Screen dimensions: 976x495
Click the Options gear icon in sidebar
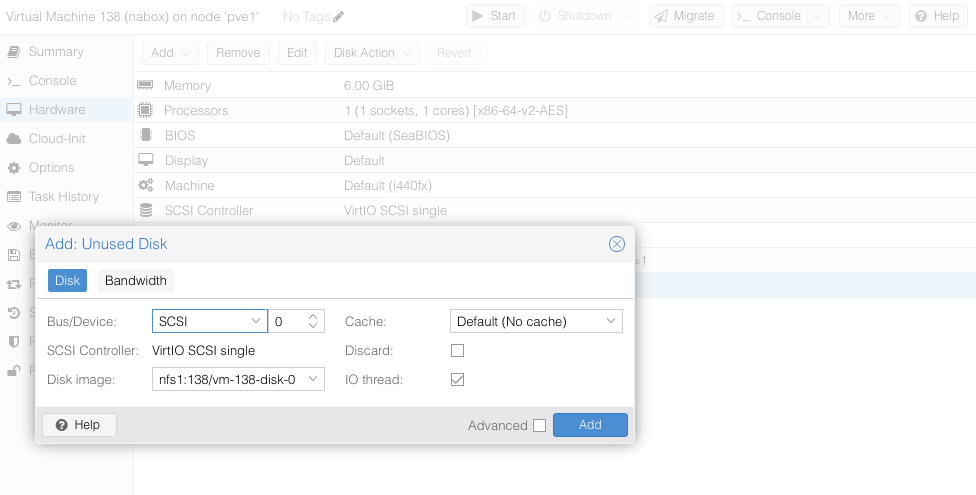click(14, 167)
